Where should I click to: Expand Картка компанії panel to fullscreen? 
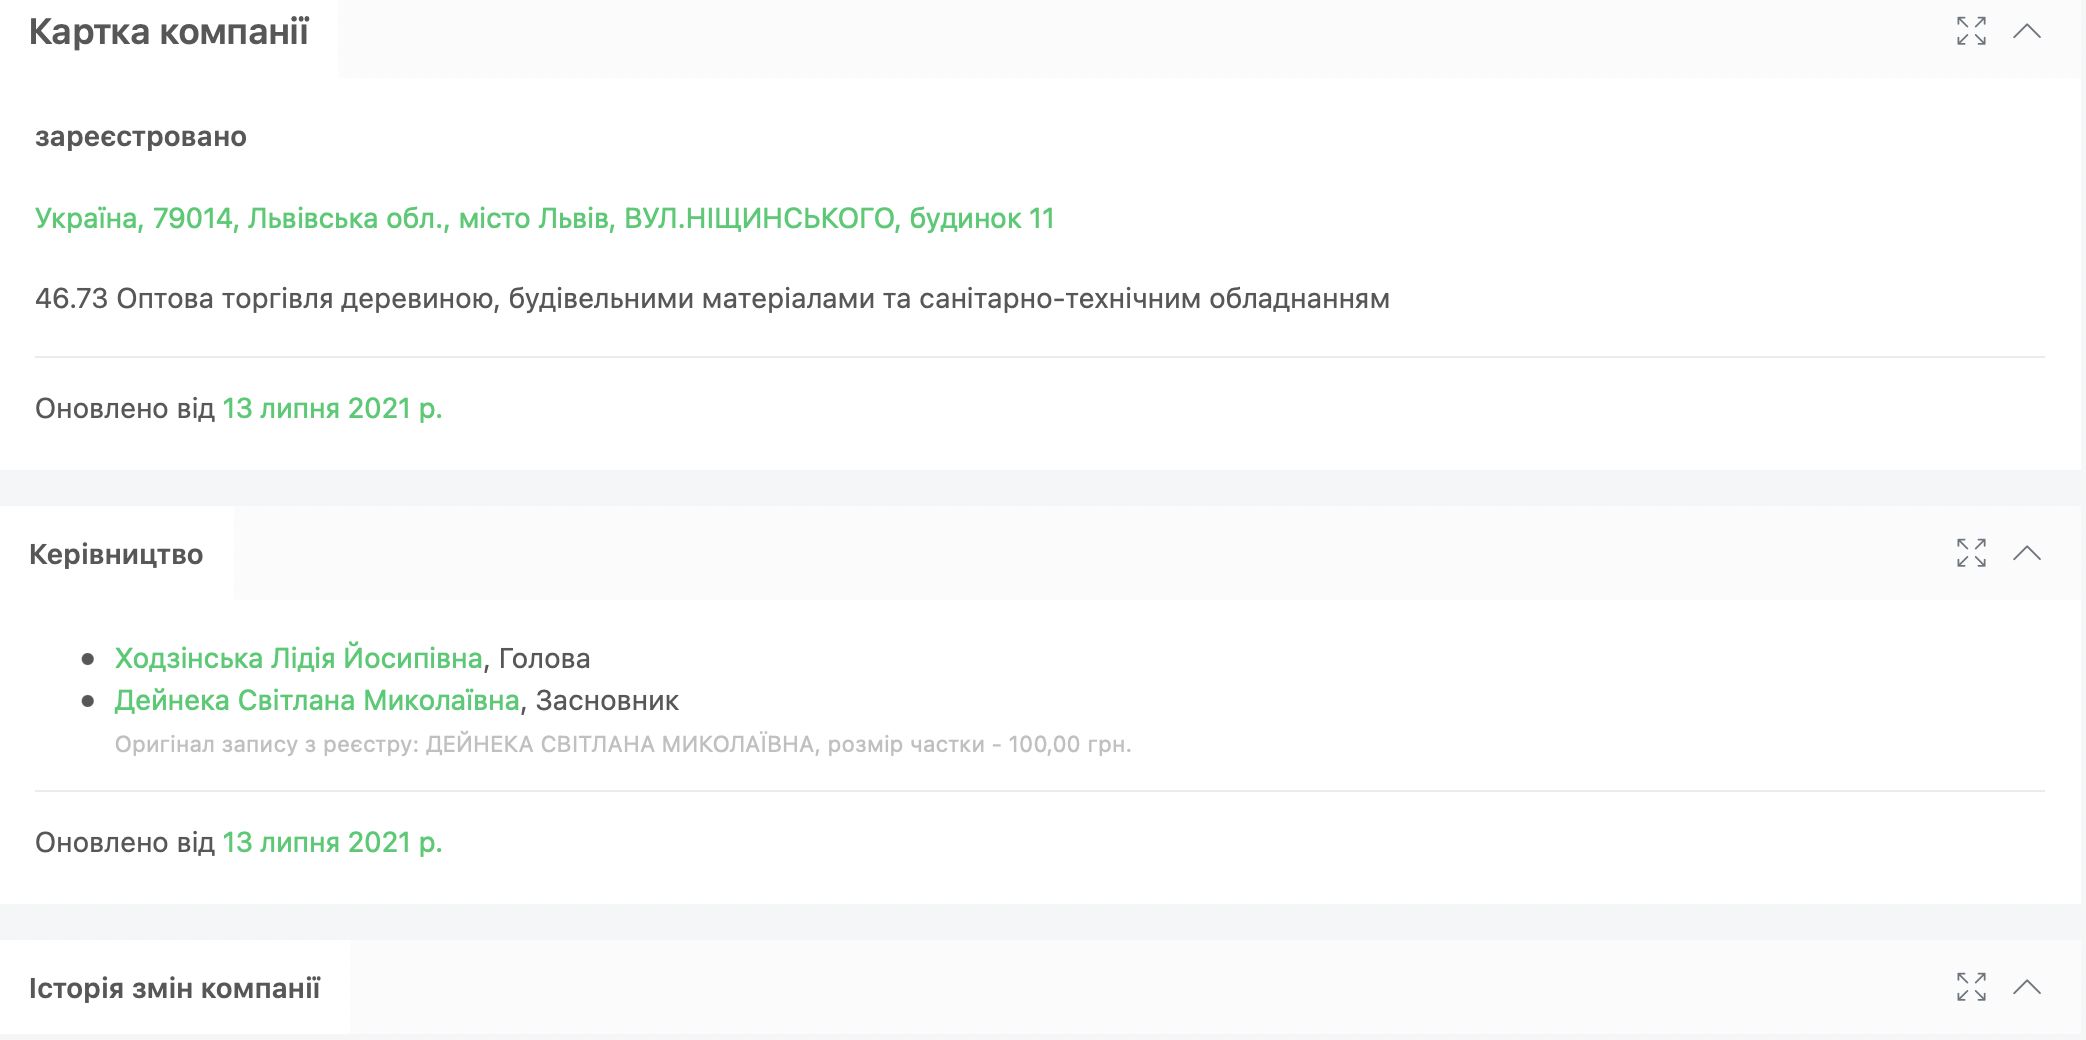click(x=1971, y=31)
